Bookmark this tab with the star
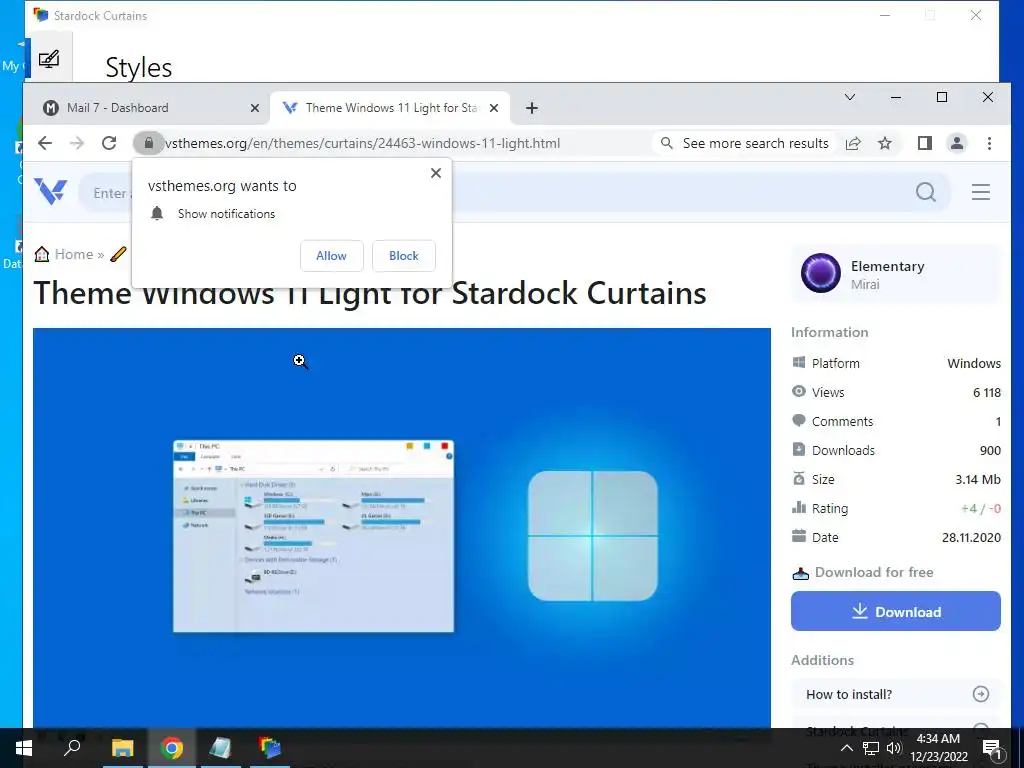This screenshot has width=1024, height=768. click(x=885, y=143)
